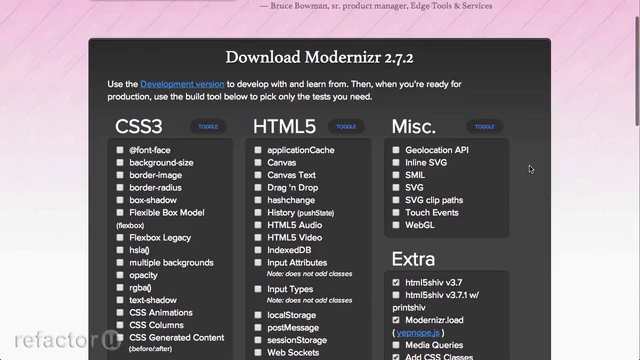Check the Geolocation API option
Viewport: 640px width, 360px height.
[x=396, y=150]
